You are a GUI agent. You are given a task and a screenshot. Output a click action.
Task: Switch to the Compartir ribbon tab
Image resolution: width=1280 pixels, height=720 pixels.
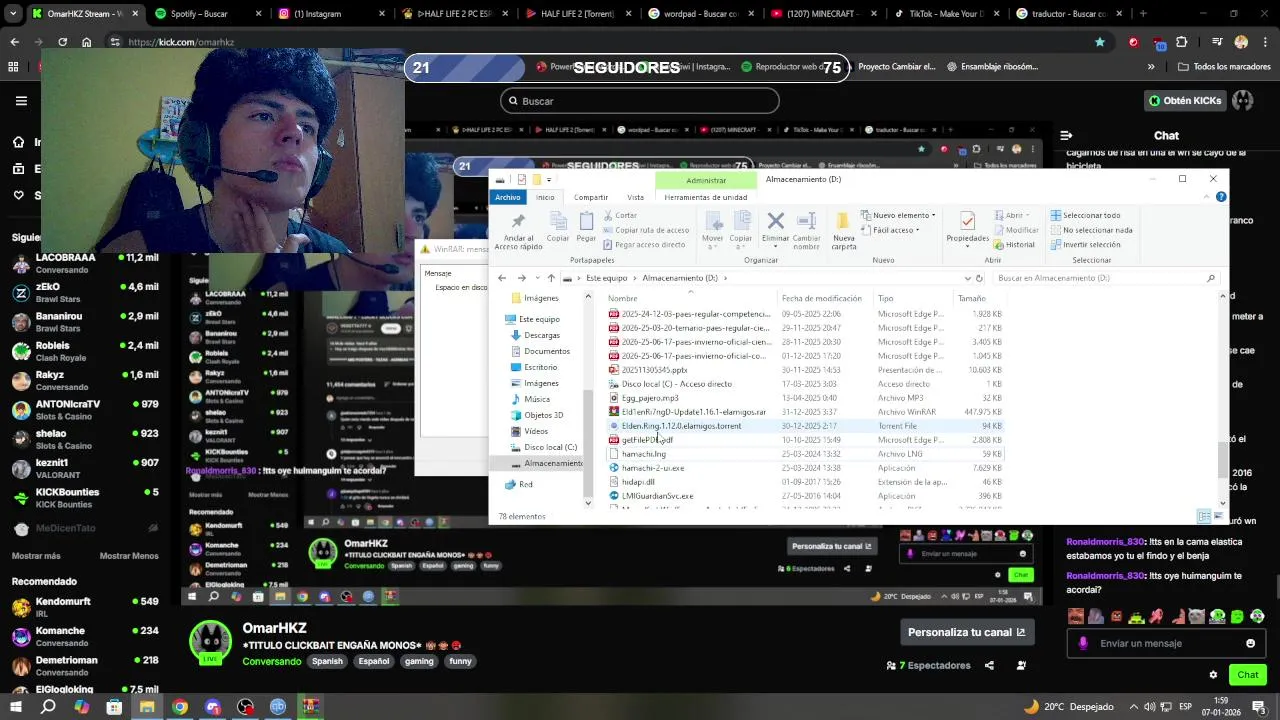(591, 197)
